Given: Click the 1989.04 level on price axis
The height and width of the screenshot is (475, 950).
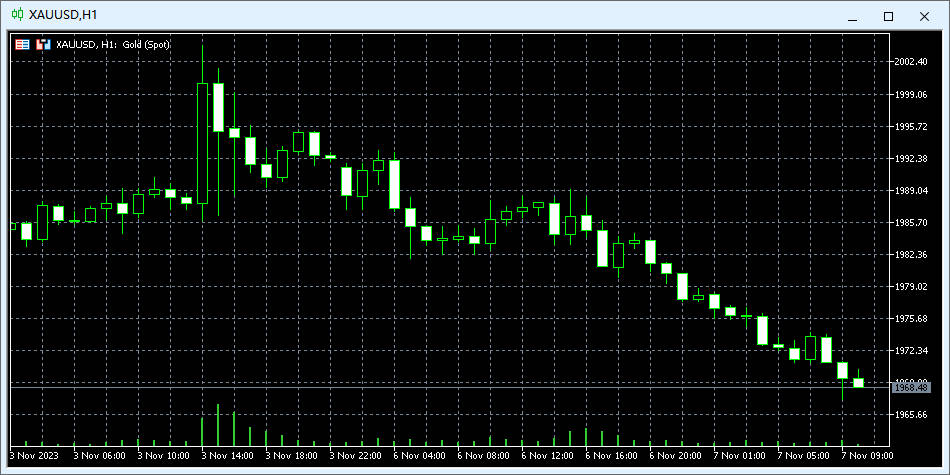Looking at the screenshot, I should 912,190.
